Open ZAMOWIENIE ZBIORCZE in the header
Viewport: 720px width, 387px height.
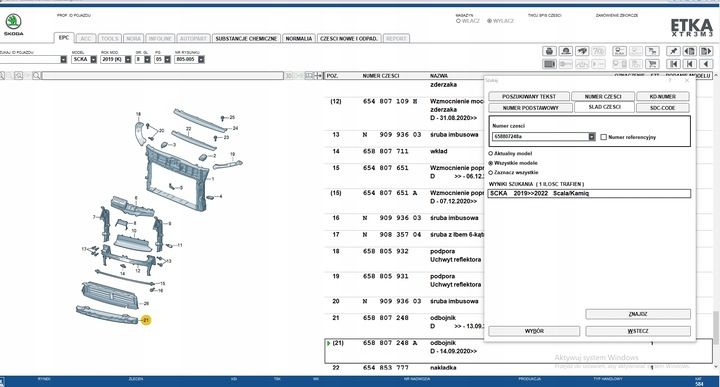617,15
